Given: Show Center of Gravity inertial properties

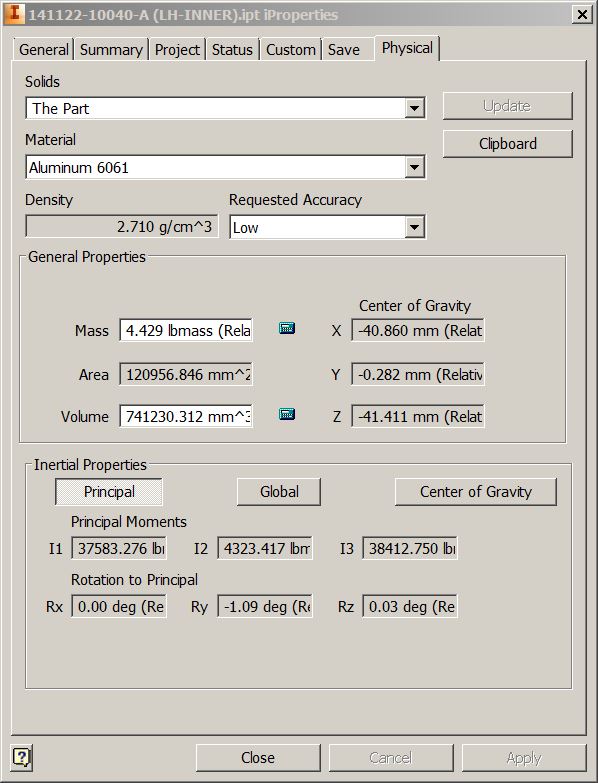Looking at the screenshot, I should tap(476, 492).
